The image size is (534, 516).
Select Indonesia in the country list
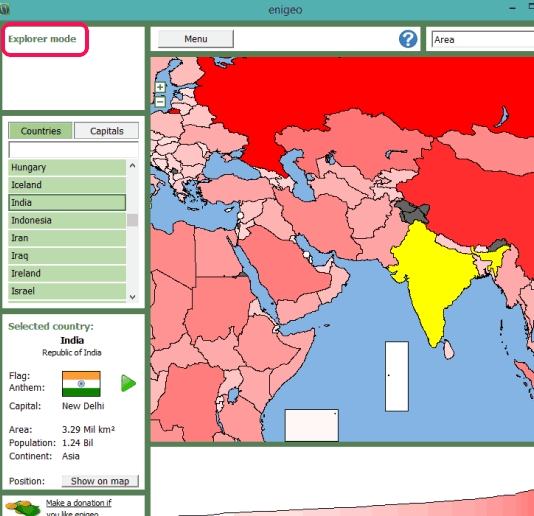(x=67, y=220)
